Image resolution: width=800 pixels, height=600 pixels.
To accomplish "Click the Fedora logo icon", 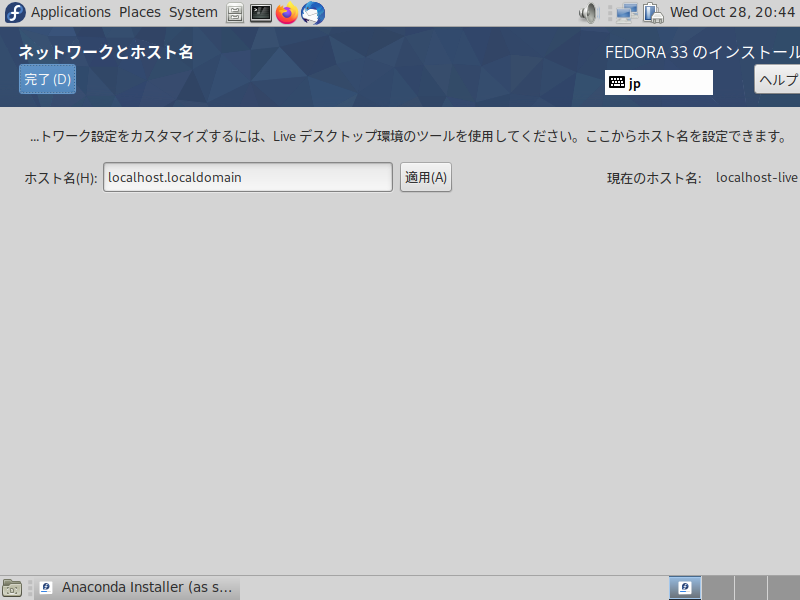I will pyautogui.click(x=15, y=13).
